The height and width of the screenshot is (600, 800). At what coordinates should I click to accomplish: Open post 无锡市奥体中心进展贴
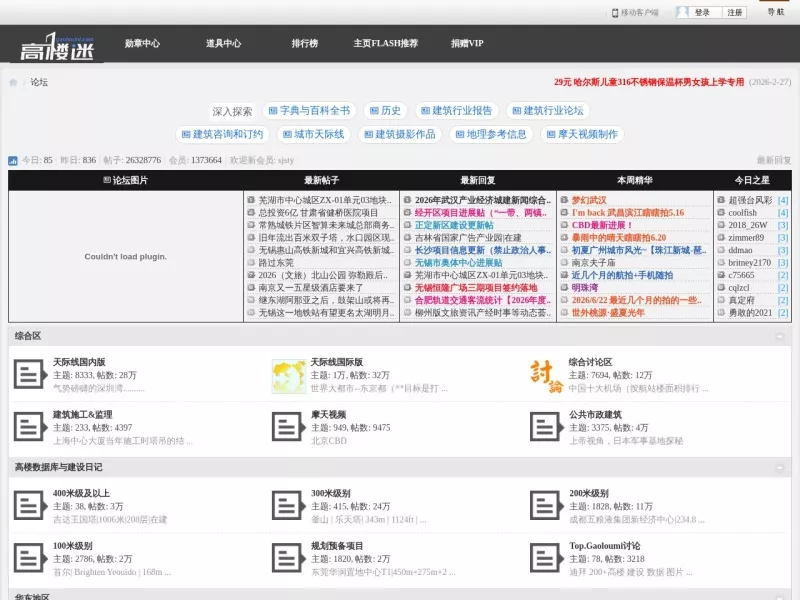click(x=458, y=263)
